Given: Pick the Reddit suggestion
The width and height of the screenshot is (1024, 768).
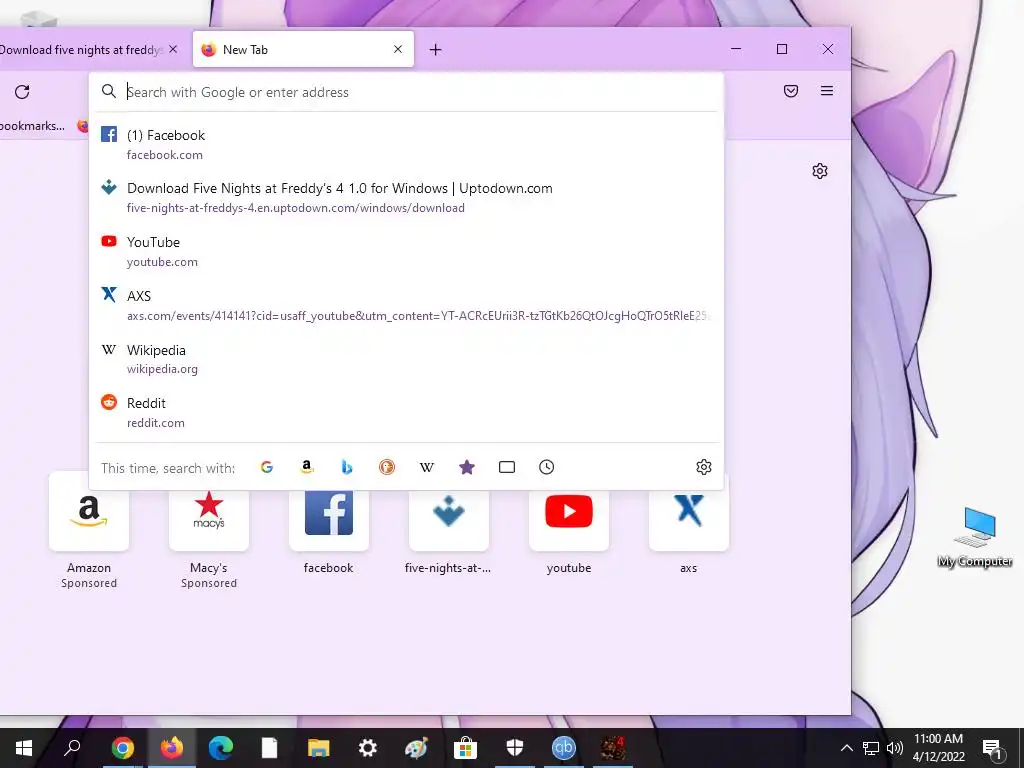Looking at the screenshot, I should 406,412.
